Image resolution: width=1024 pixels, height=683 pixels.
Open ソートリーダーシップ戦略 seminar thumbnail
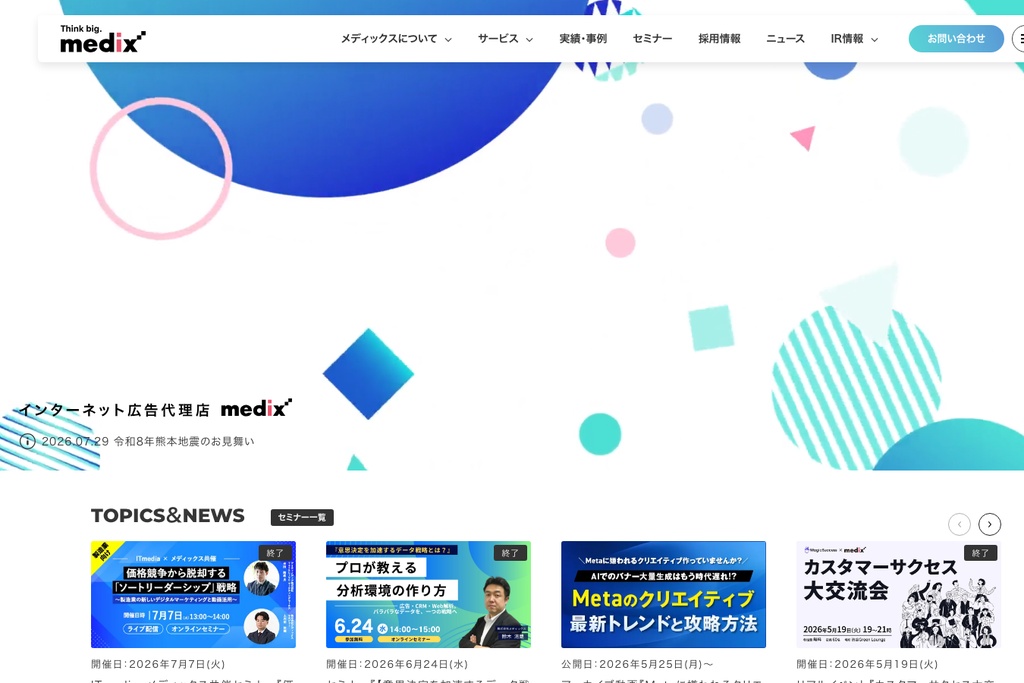(193, 594)
